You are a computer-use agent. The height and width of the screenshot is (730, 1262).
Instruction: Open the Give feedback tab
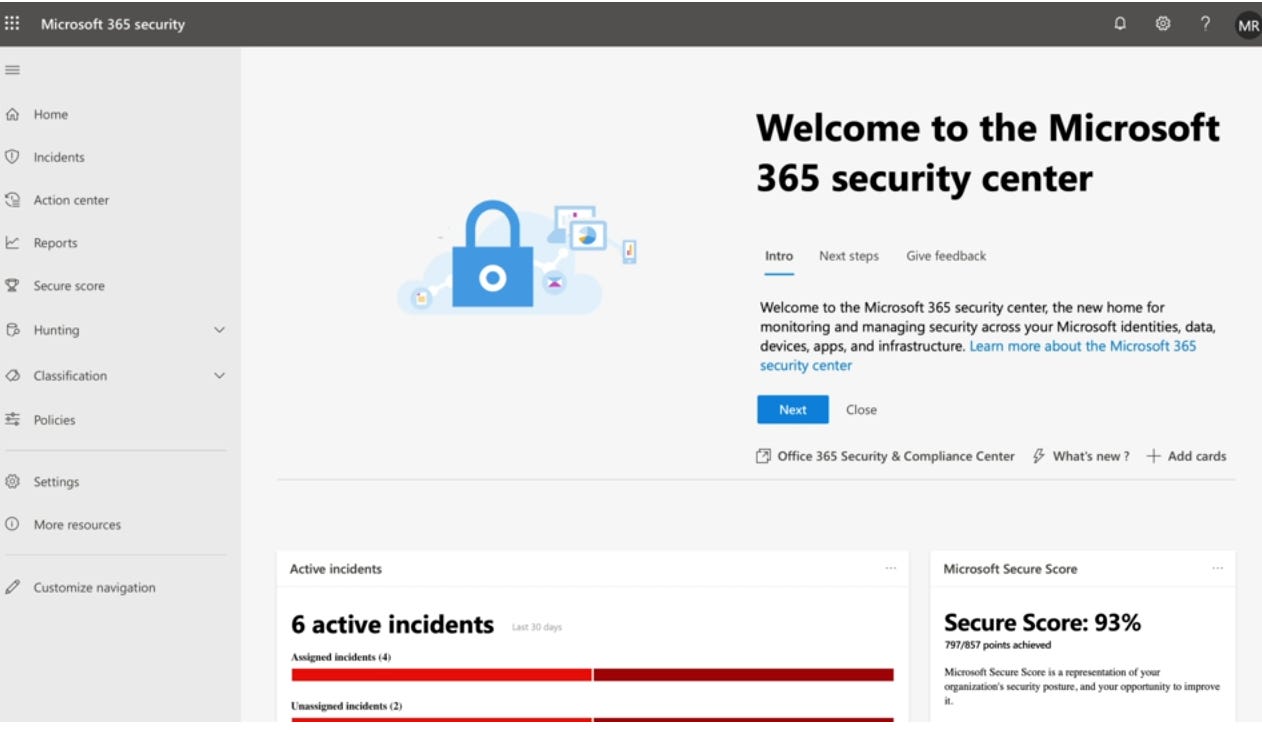pos(945,256)
